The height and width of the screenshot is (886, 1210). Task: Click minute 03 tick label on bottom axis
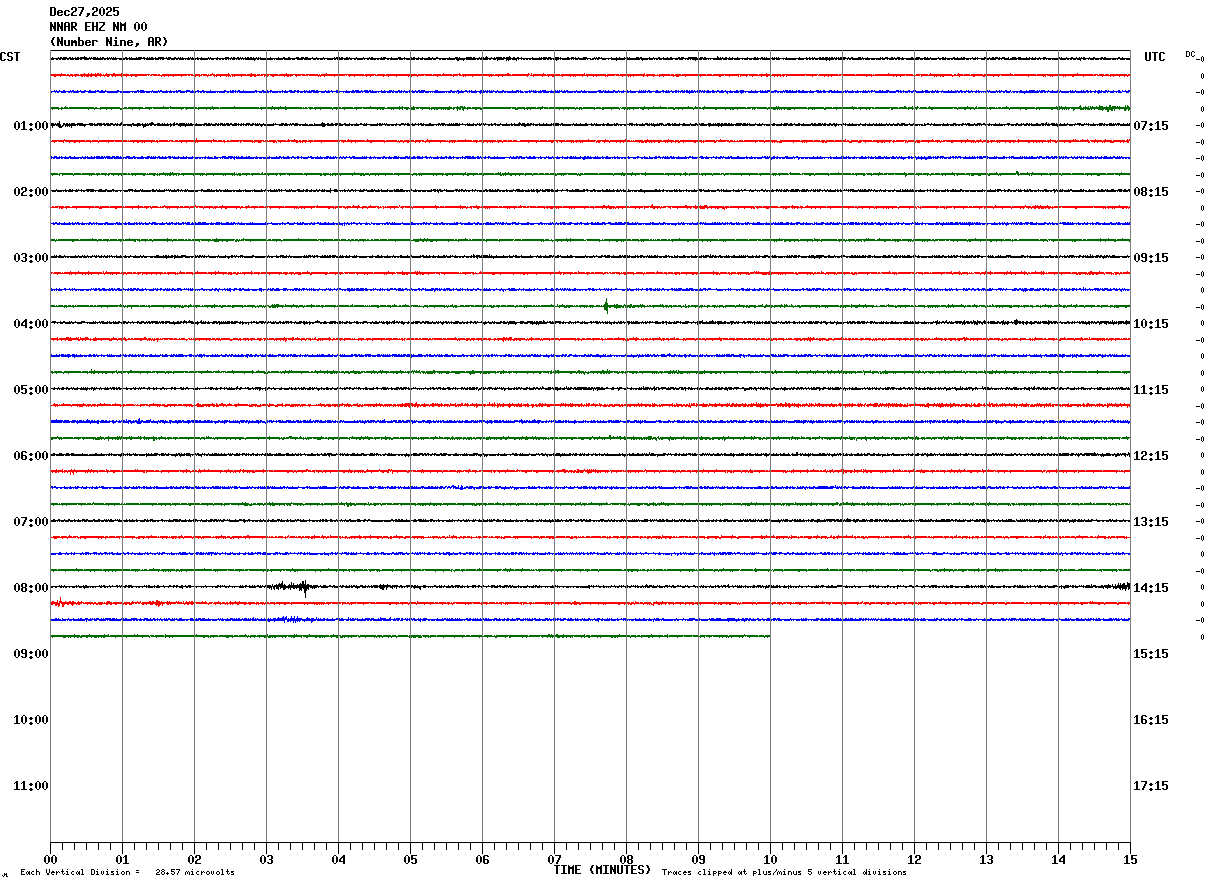click(x=266, y=860)
